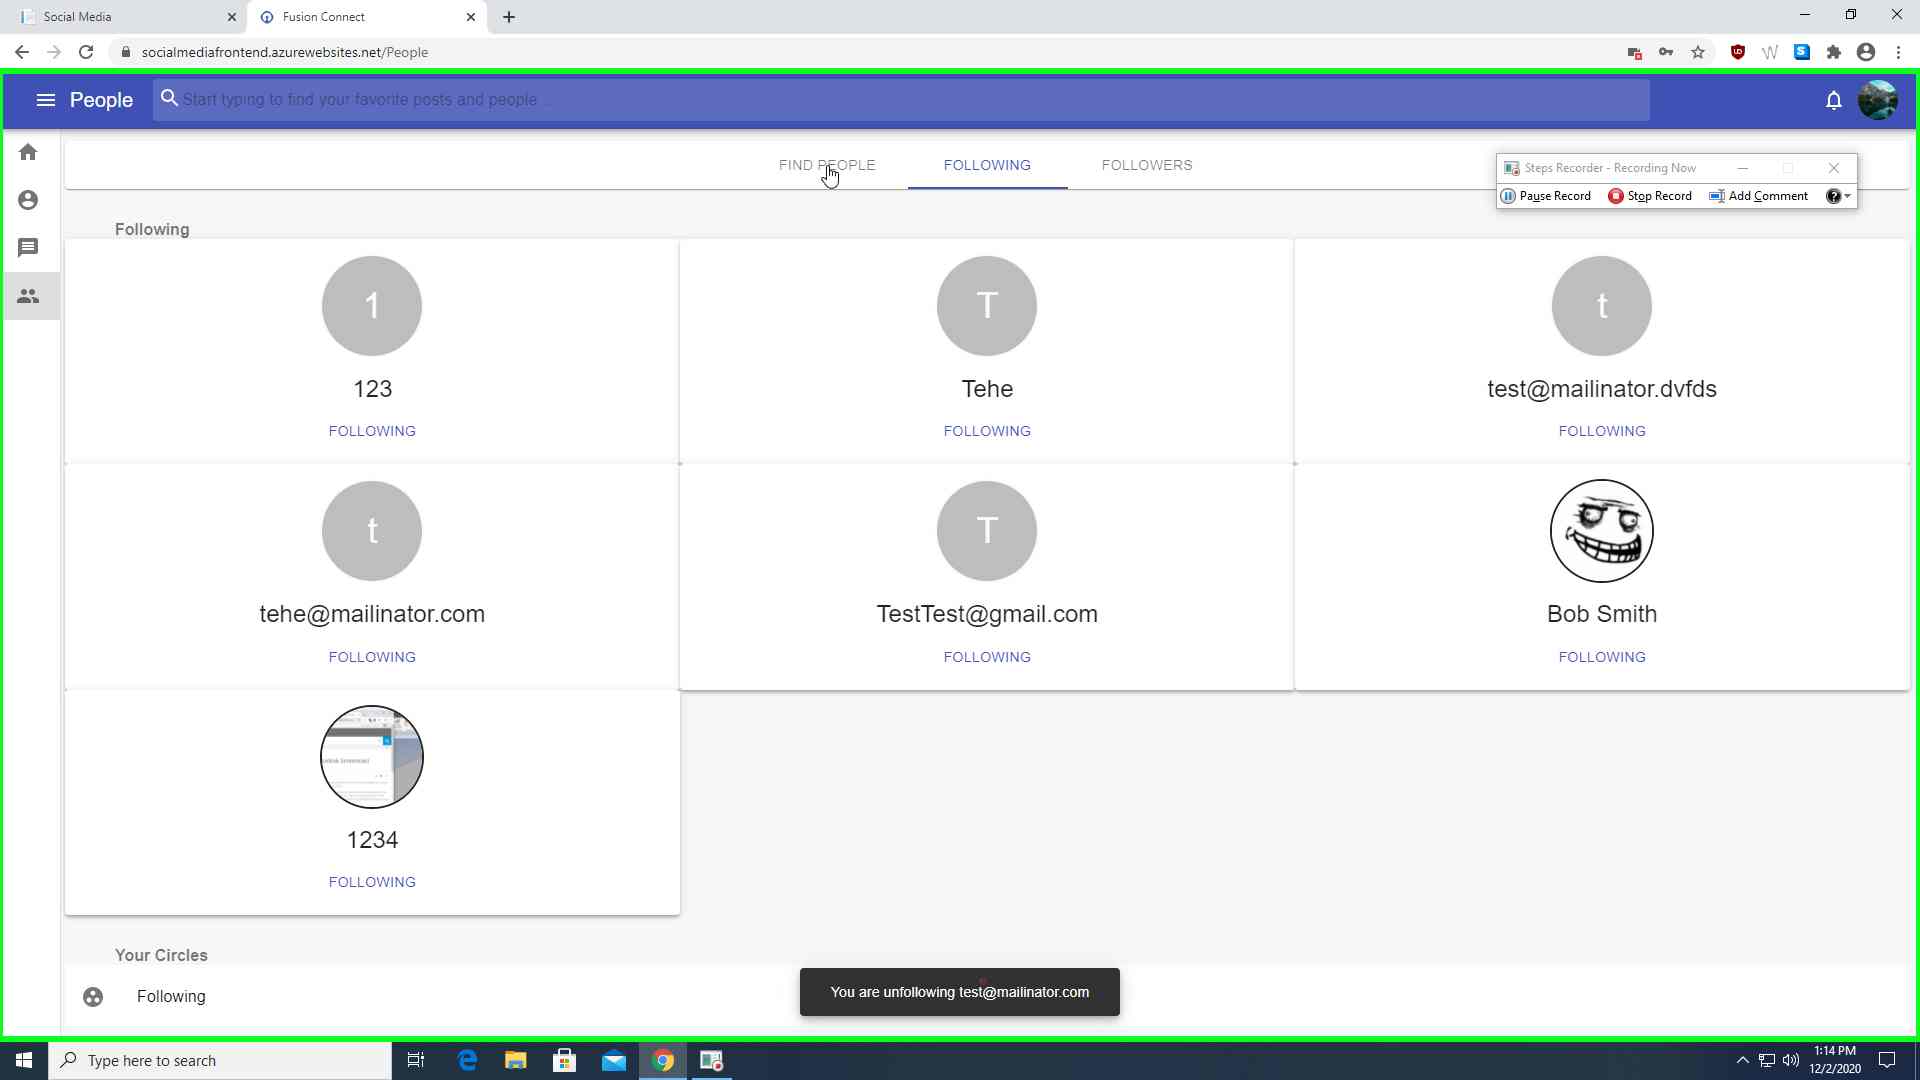Switch to the Find People tab
Screen dimensions: 1920x1080
click(x=827, y=165)
